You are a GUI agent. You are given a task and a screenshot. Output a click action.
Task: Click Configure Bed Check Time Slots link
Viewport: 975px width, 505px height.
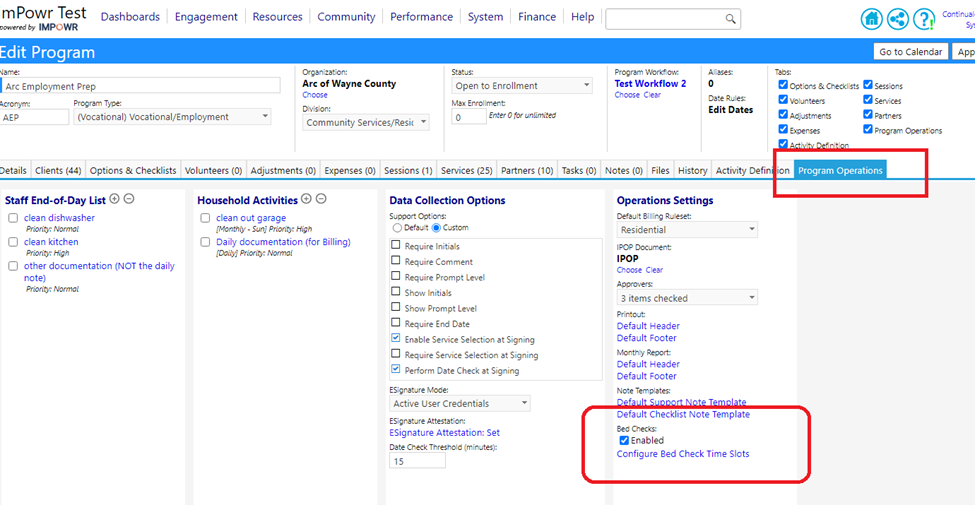coord(683,454)
